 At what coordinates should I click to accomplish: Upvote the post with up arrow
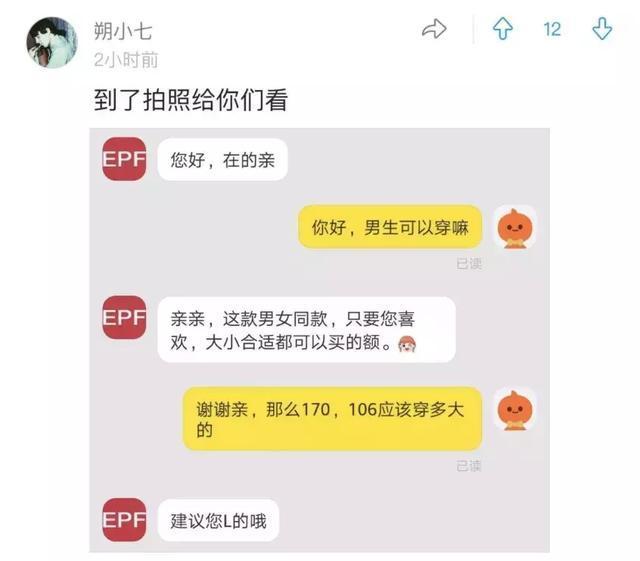click(502, 29)
